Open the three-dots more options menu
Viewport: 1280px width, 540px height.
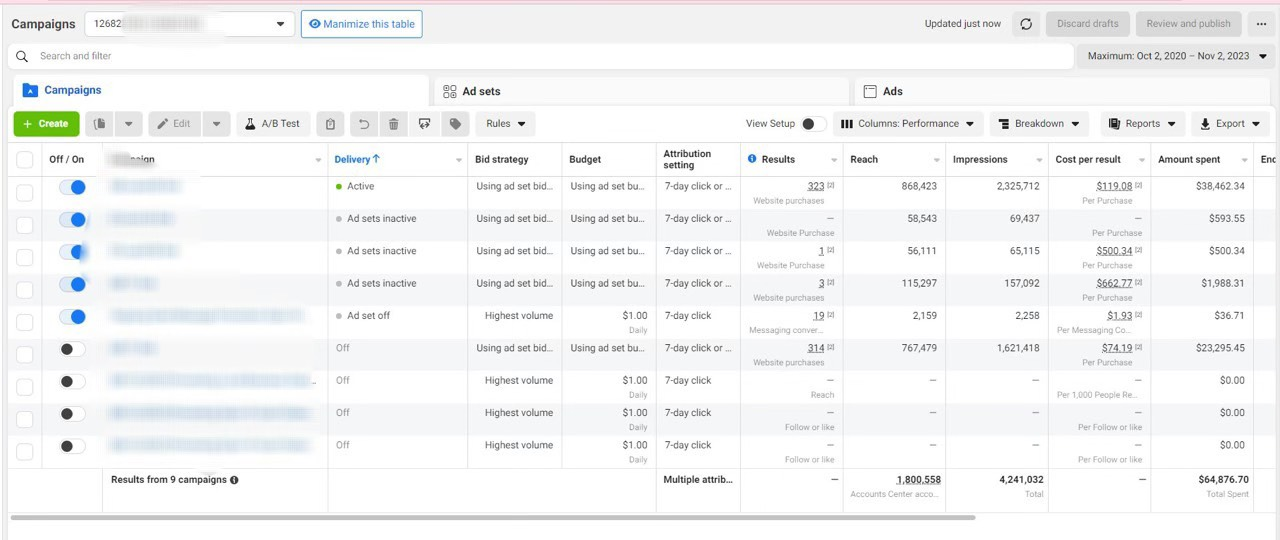[x=1262, y=24]
